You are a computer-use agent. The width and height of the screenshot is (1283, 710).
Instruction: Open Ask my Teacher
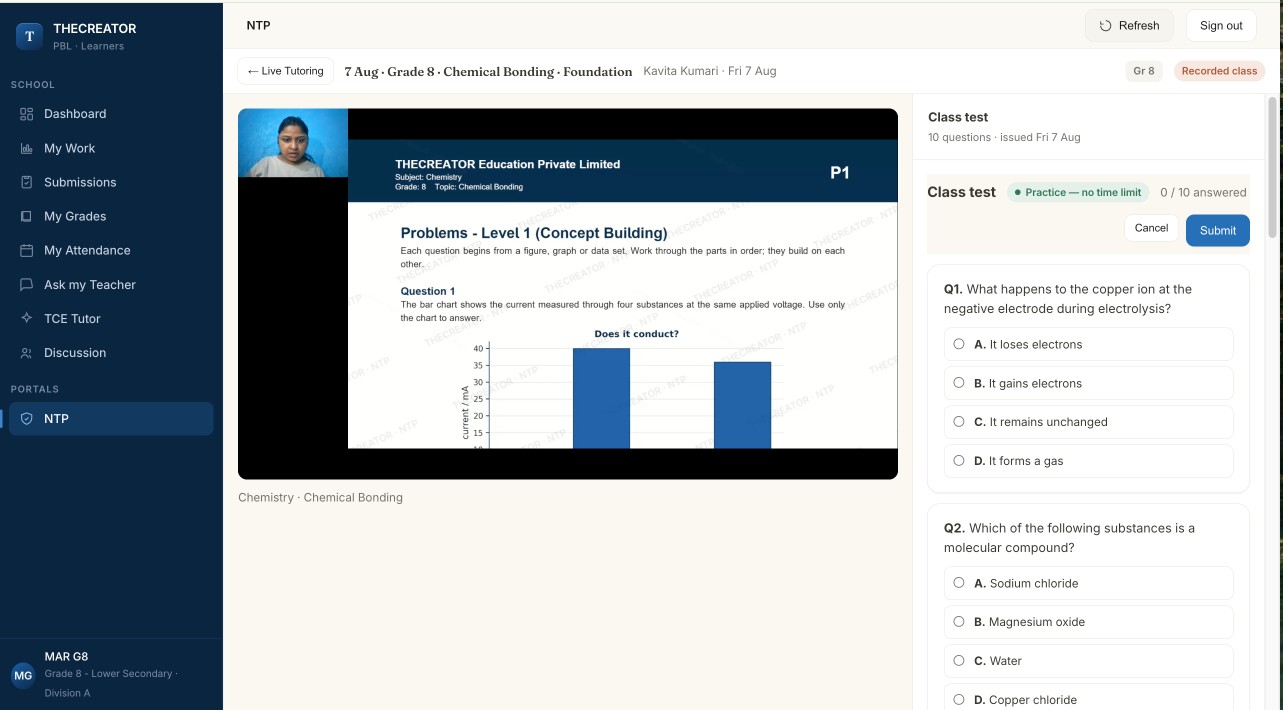click(111, 285)
